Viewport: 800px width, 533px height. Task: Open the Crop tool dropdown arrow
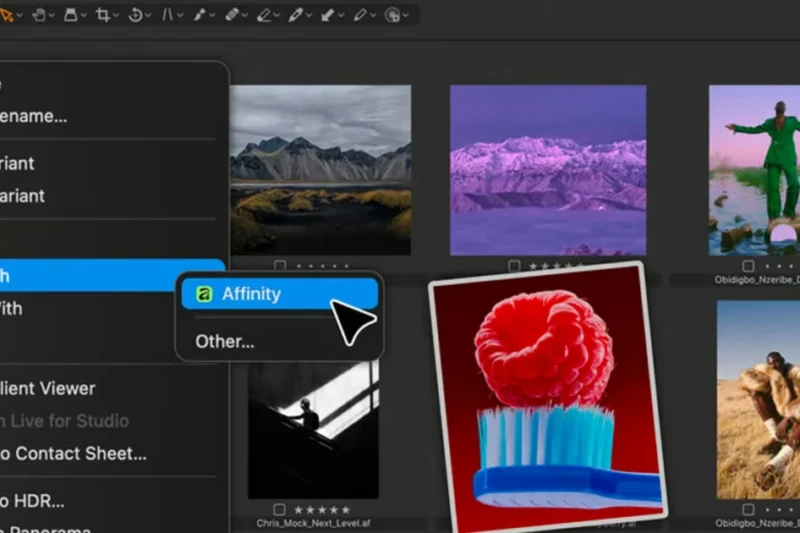pyautogui.click(x=116, y=15)
